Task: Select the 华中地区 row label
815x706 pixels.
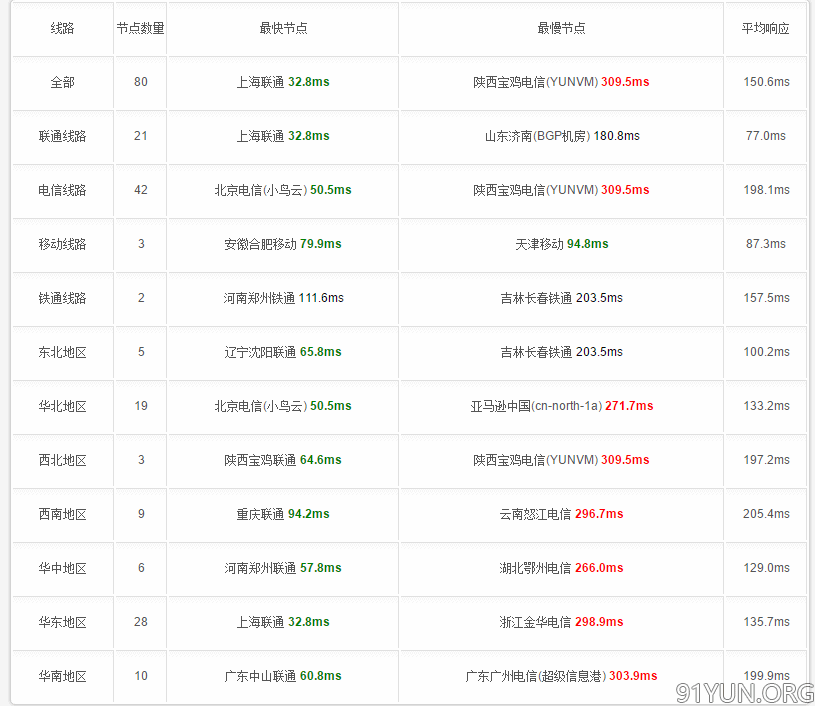Action: pyautogui.click(x=62, y=569)
